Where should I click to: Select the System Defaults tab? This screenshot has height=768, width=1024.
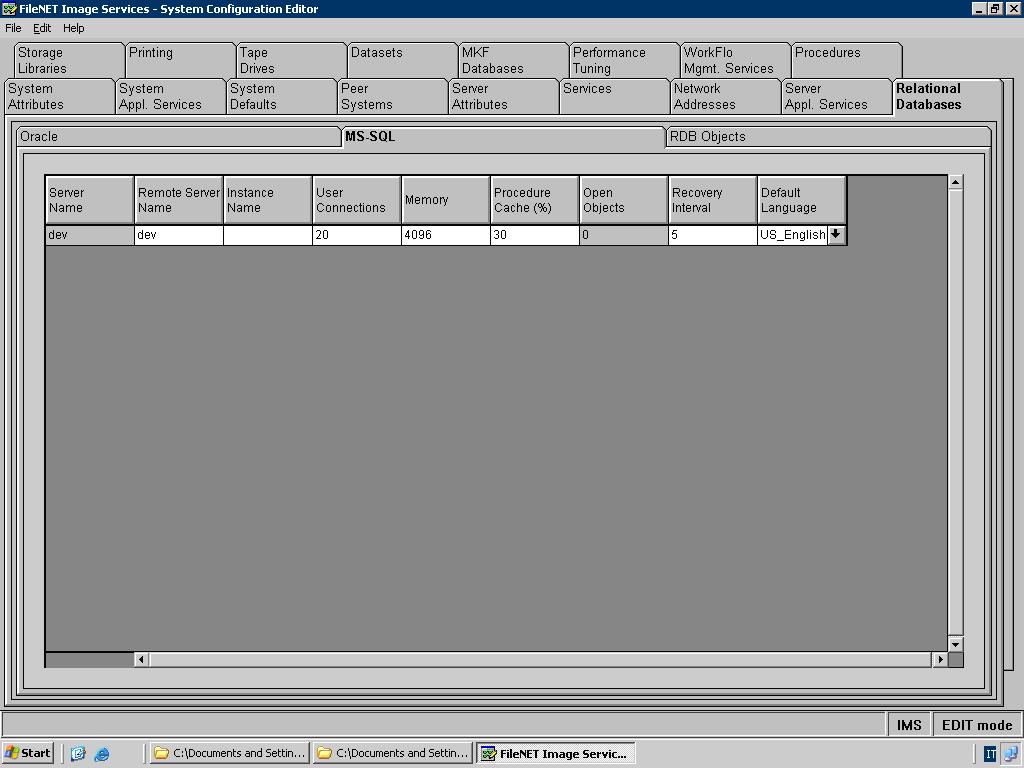(x=281, y=97)
